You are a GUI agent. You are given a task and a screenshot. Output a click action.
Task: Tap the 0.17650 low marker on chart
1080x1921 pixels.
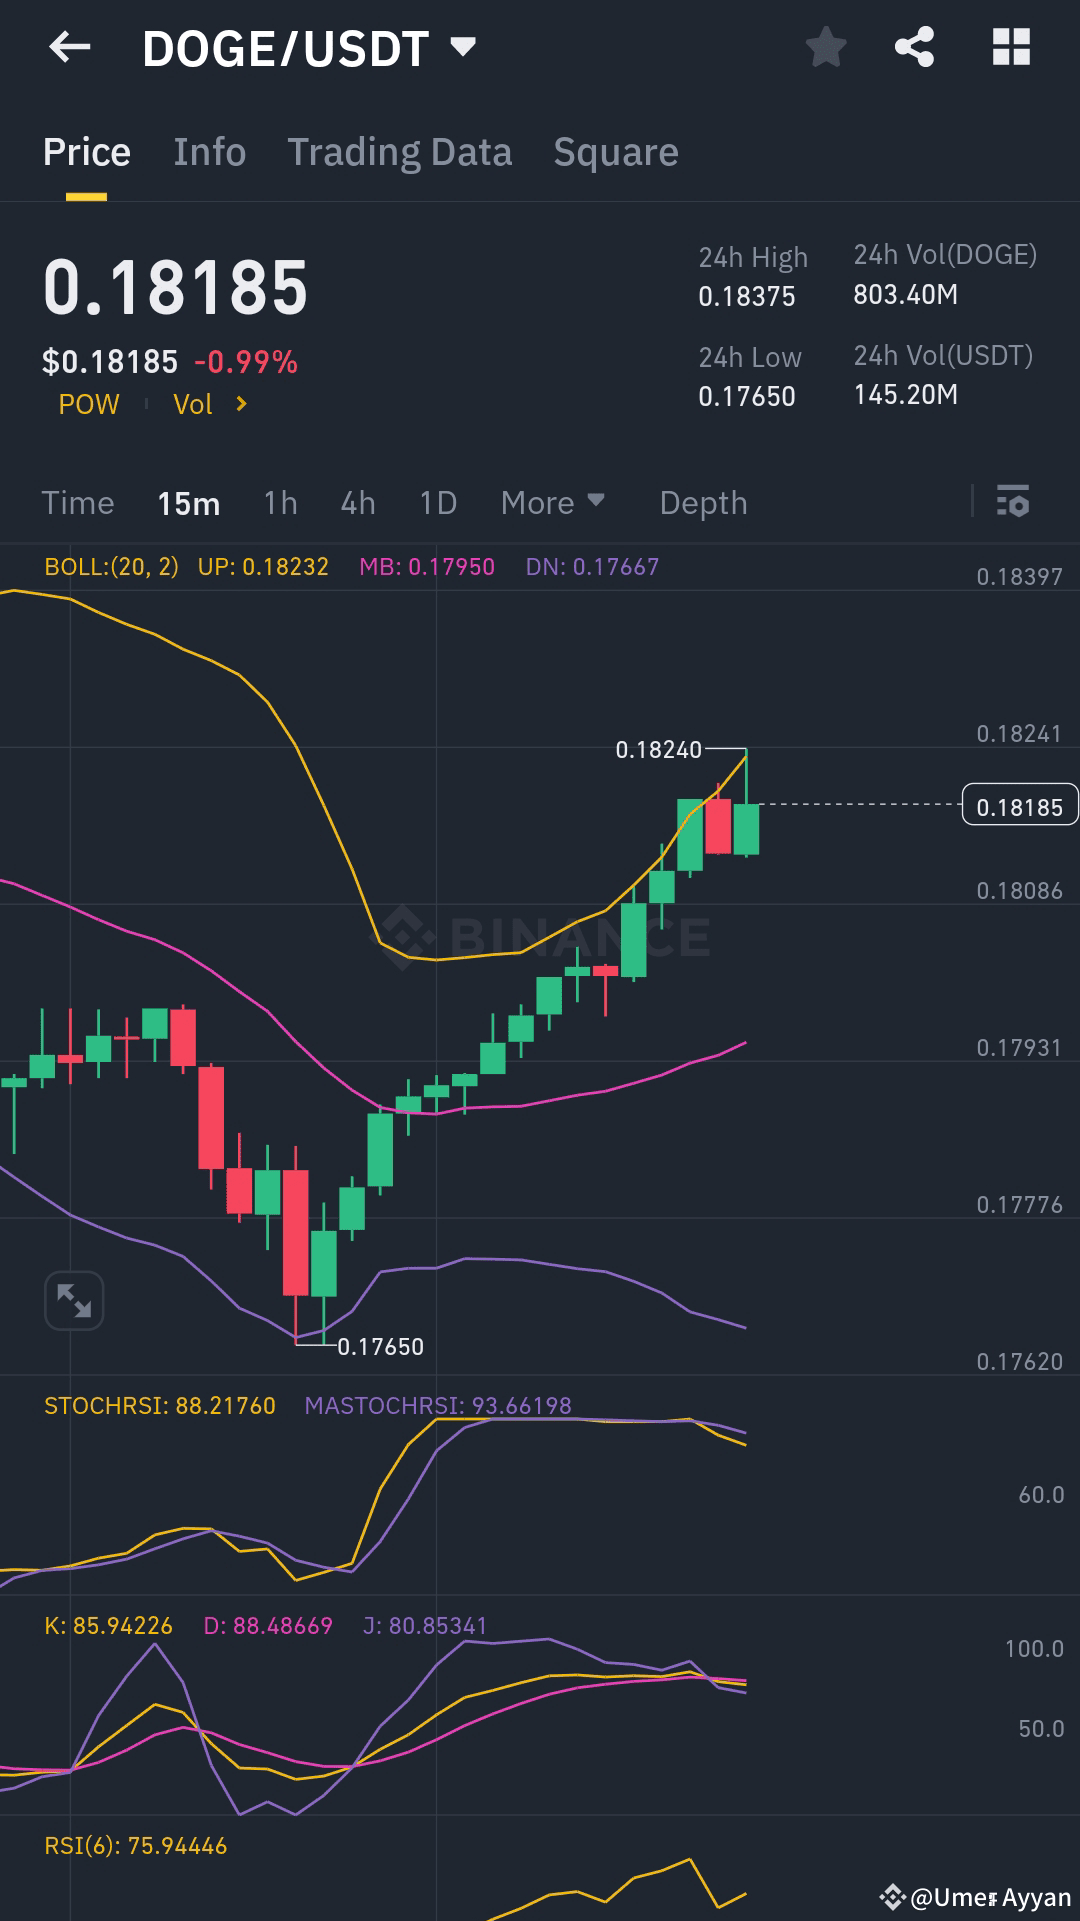(381, 1347)
